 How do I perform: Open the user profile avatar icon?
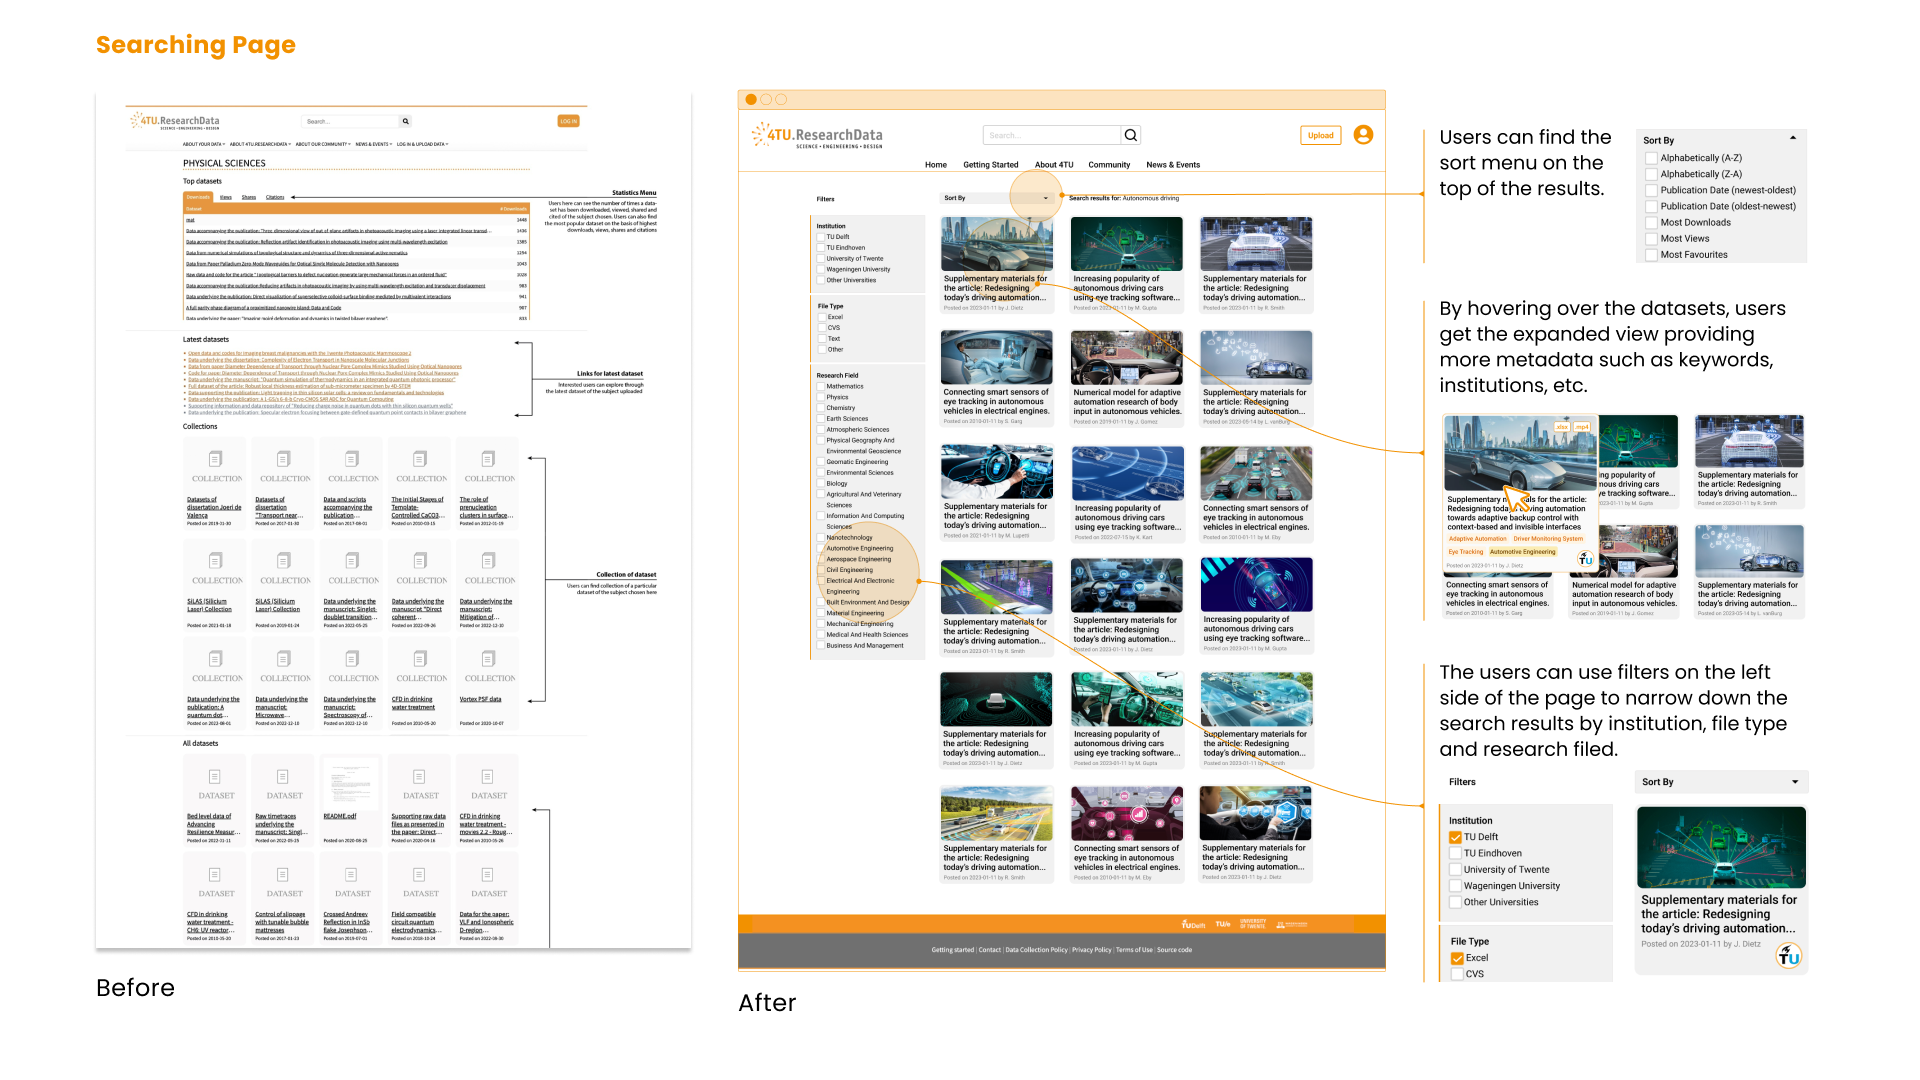click(x=1363, y=135)
